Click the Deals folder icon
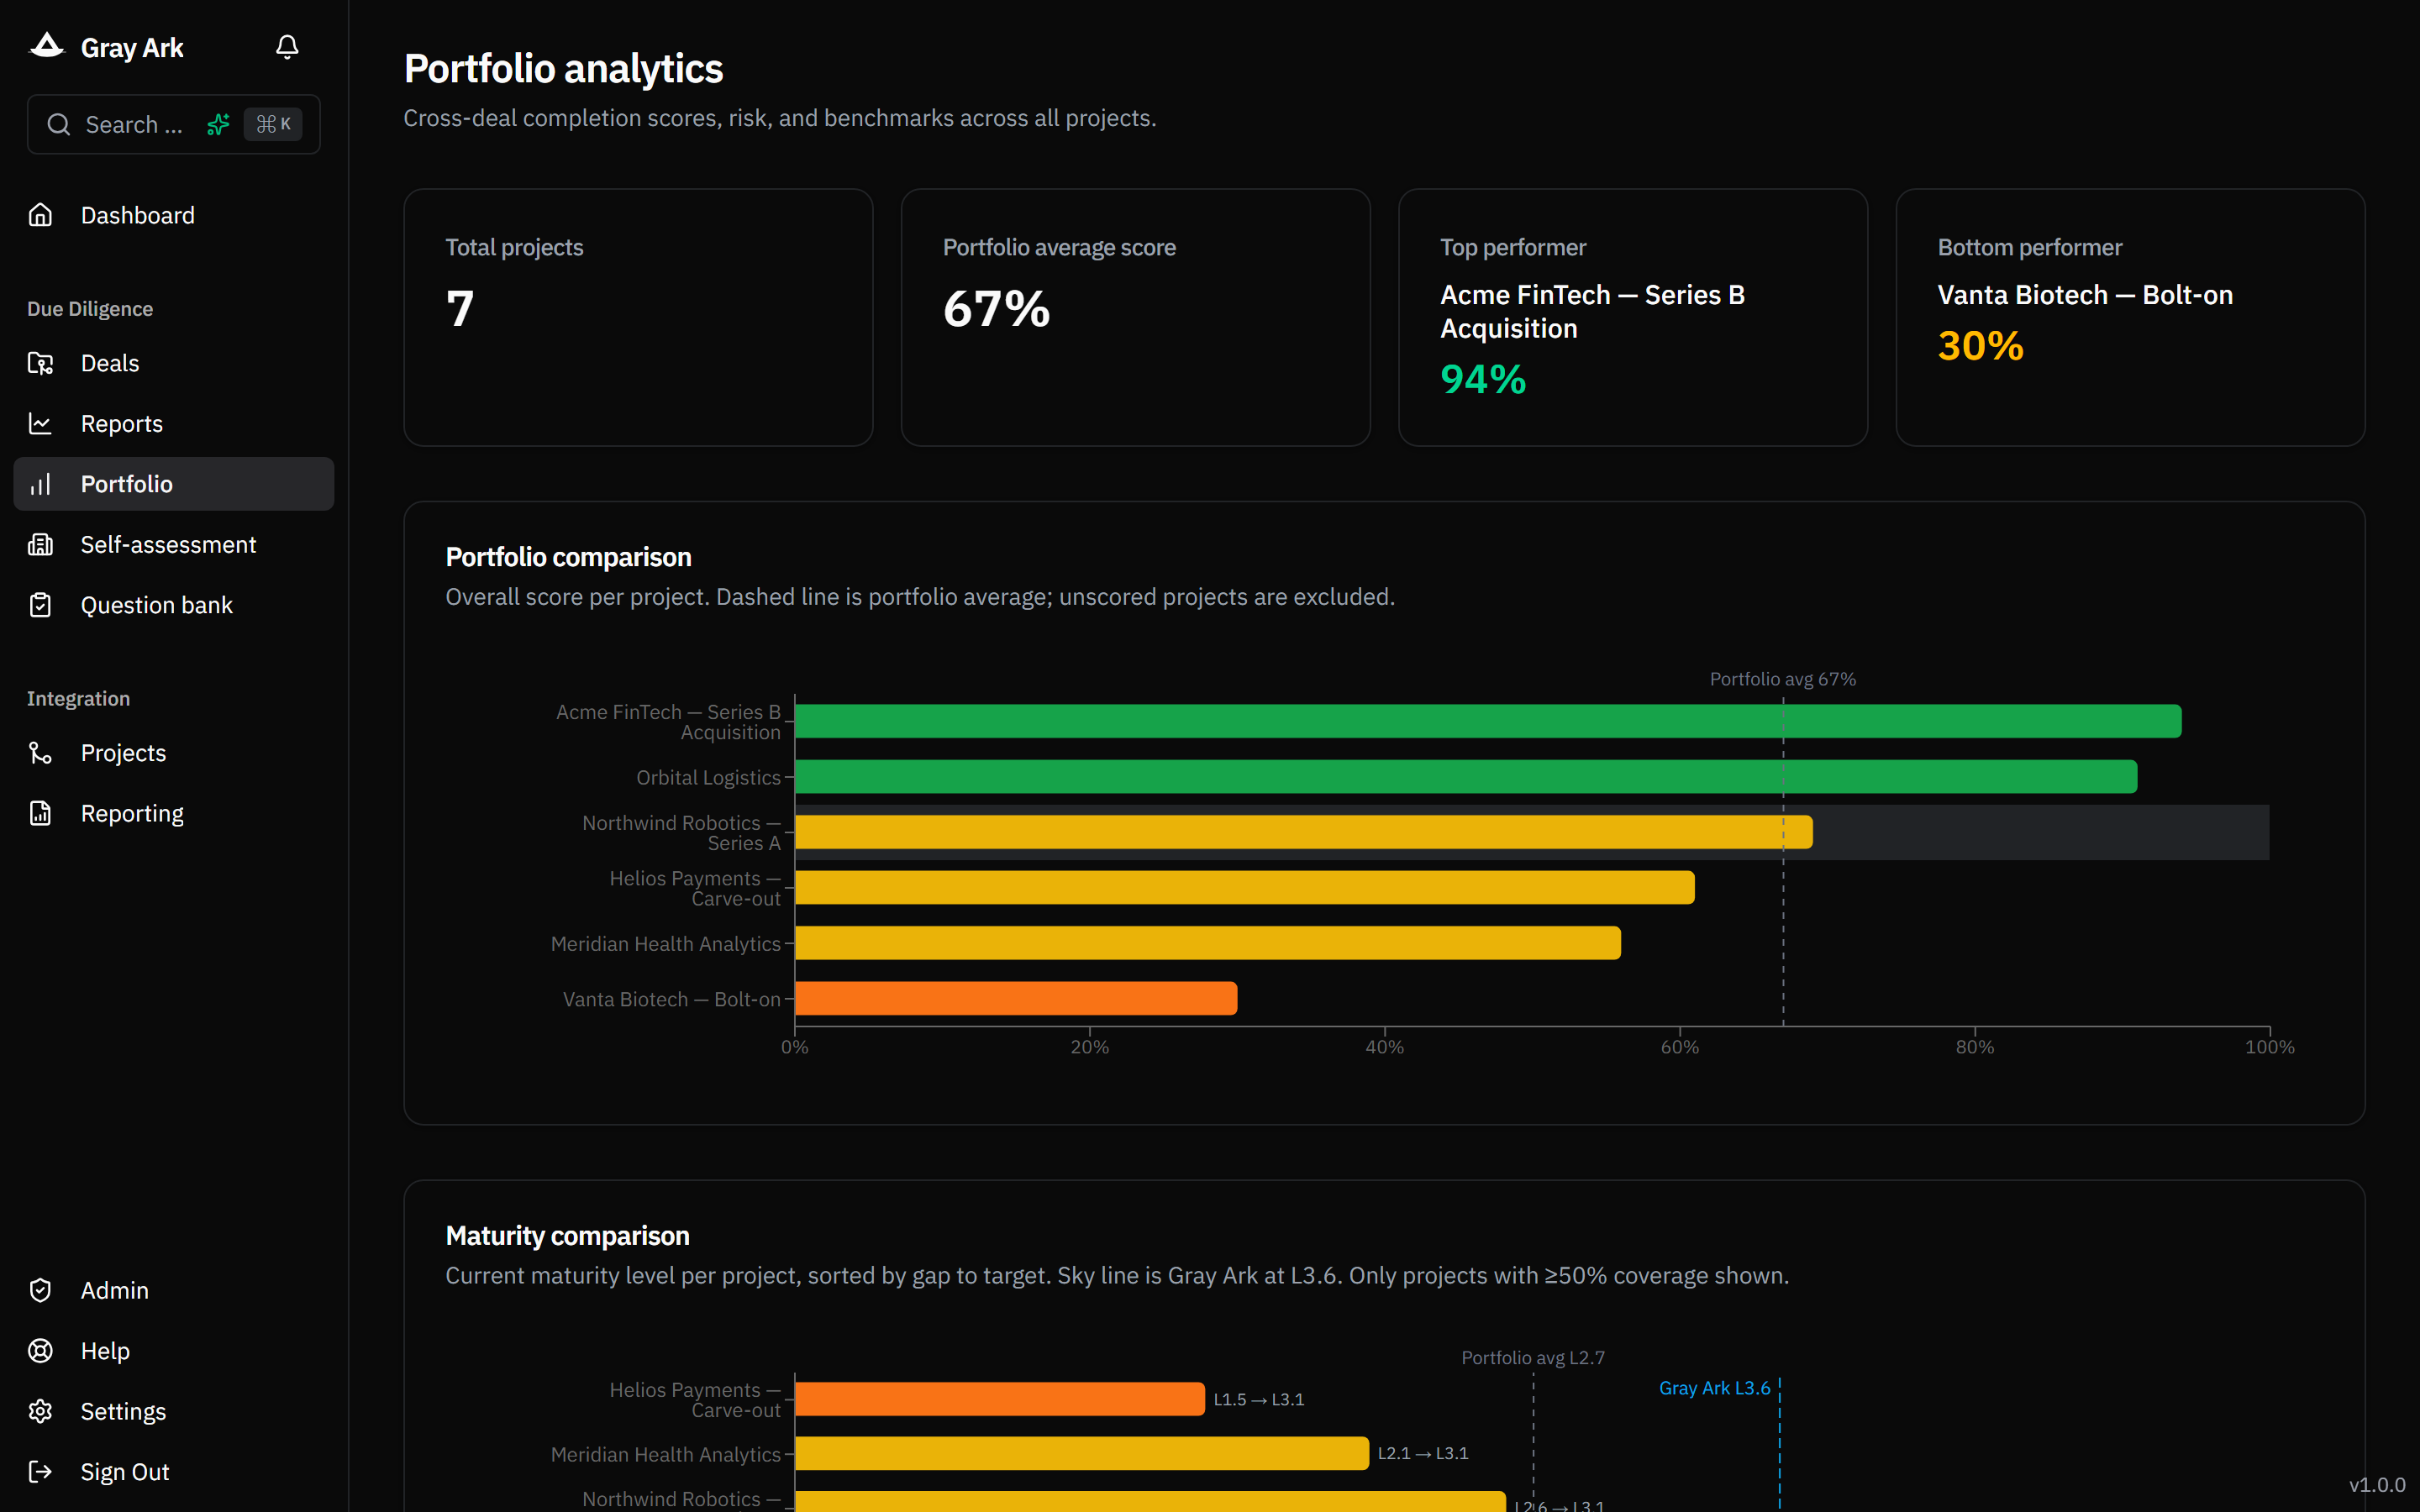 [x=40, y=363]
